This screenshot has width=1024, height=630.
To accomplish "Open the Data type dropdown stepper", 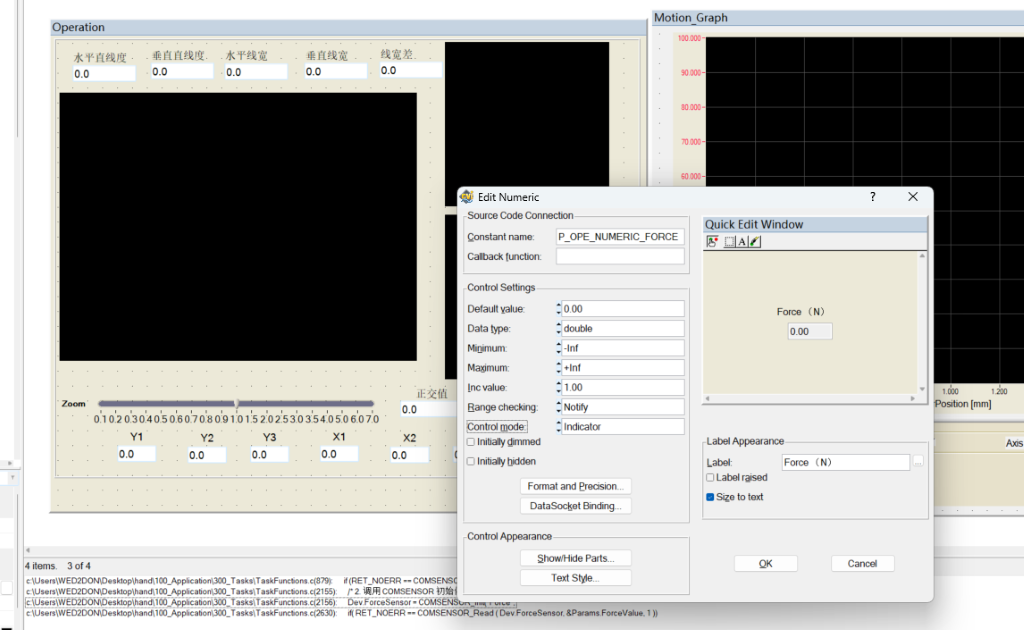I will 558,328.
